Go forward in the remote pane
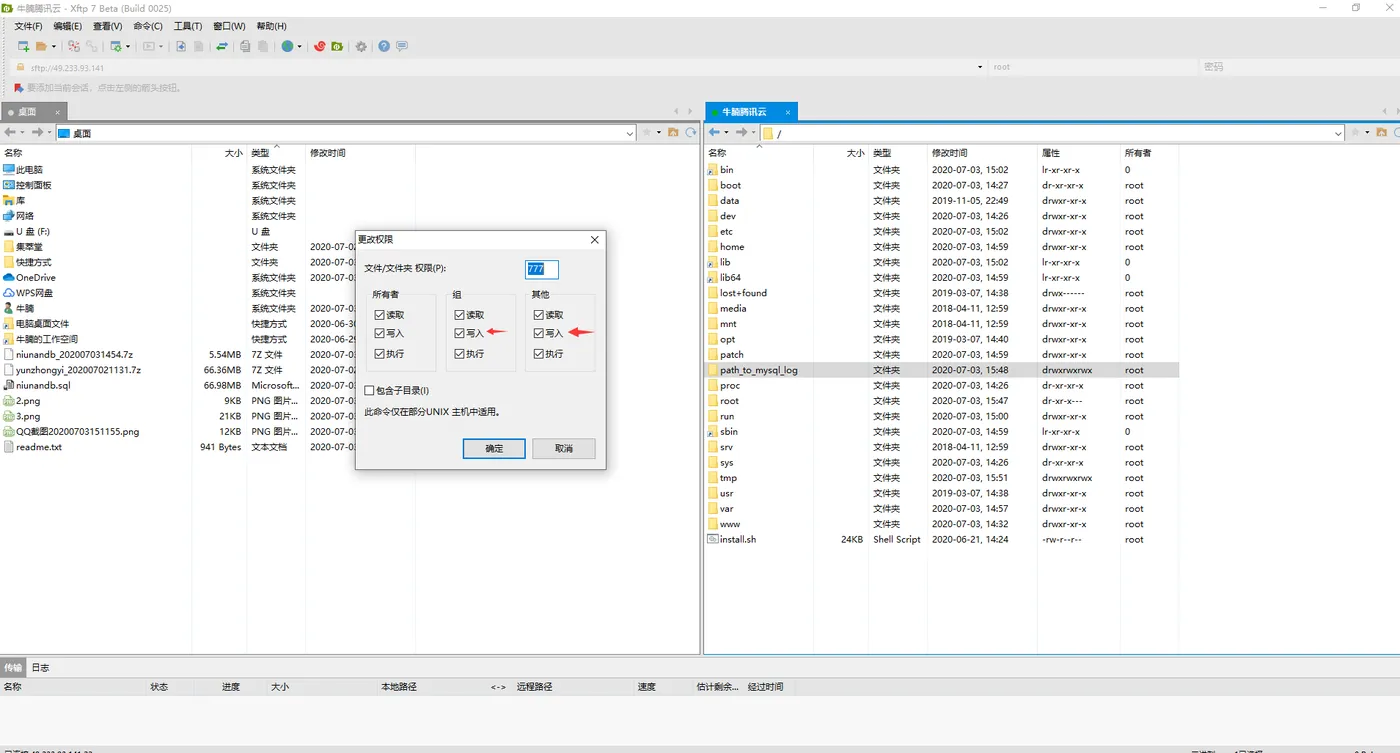Image resolution: width=1400 pixels, height=753 pixels. (741, 132)
